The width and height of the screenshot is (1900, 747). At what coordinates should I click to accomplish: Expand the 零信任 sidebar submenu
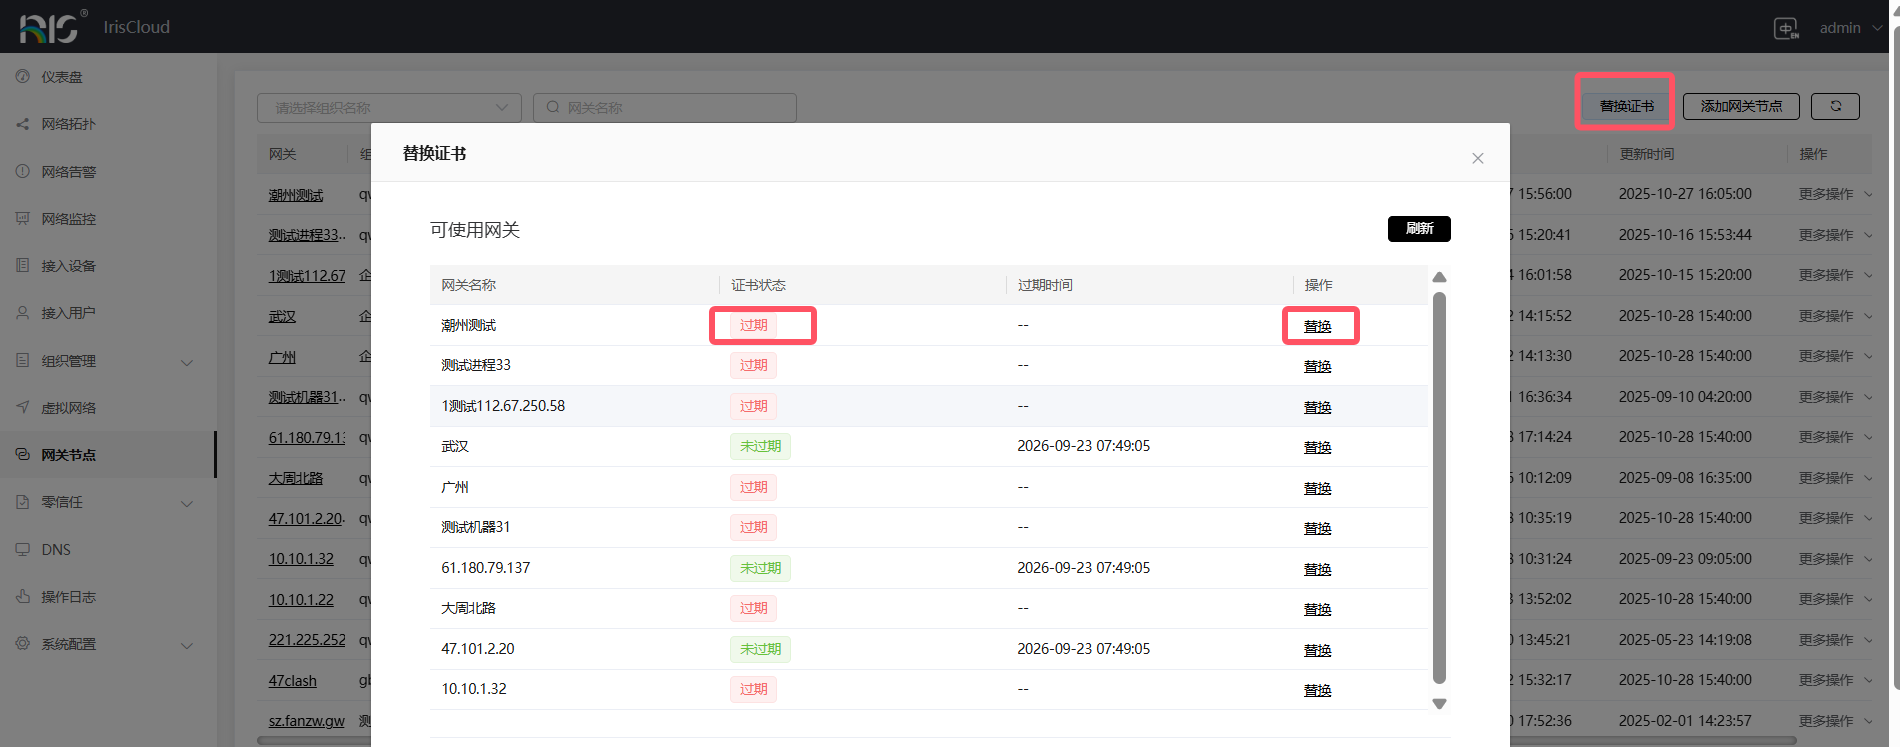pos(186,503)
